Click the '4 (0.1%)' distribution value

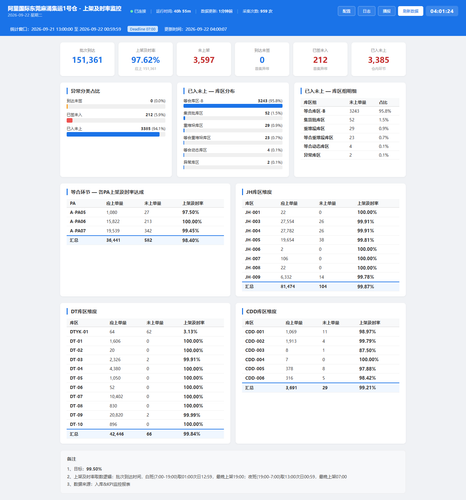pos(275,150)
